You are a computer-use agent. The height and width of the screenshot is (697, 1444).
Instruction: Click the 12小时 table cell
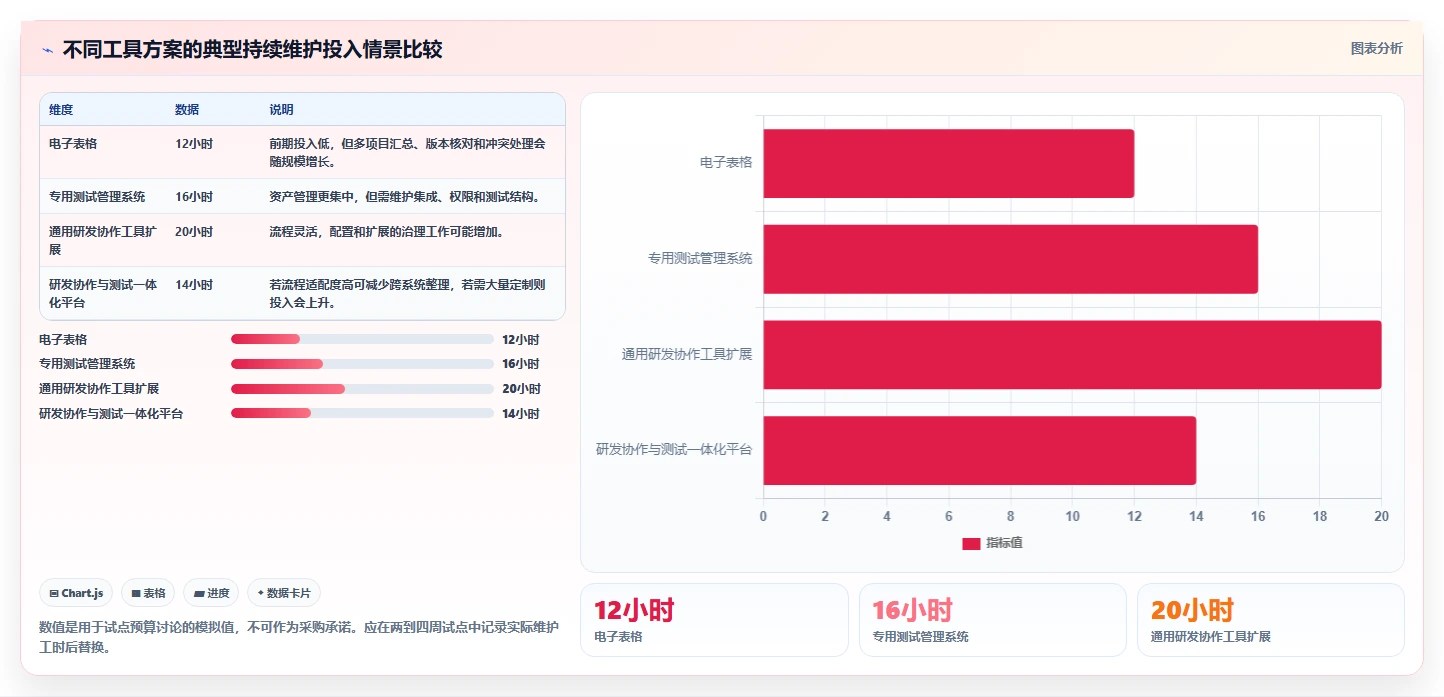[194, 144]
